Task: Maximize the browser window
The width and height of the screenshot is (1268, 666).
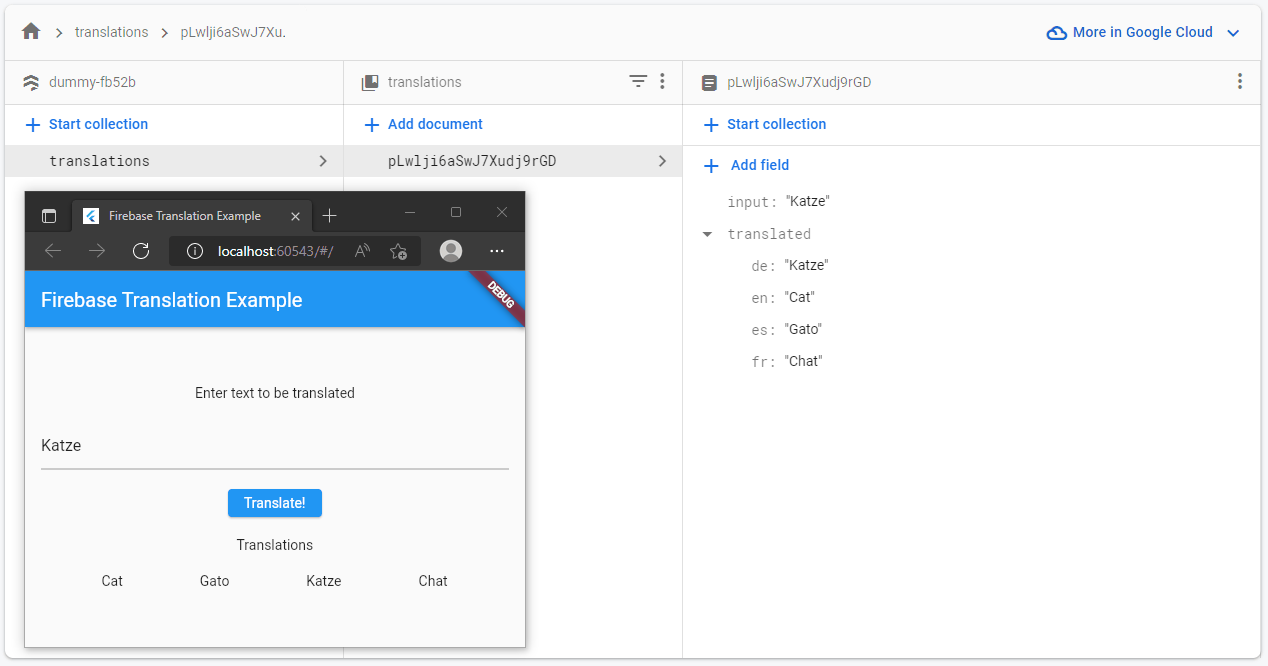Action: click(456, 212)
